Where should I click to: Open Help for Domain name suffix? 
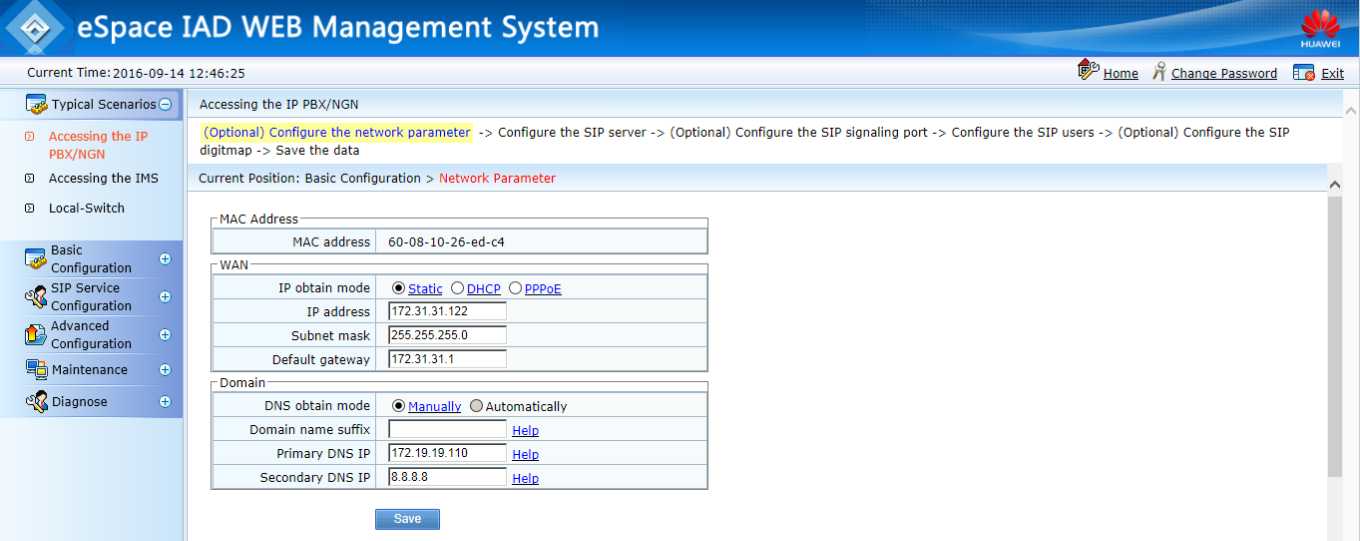point(525,430)
